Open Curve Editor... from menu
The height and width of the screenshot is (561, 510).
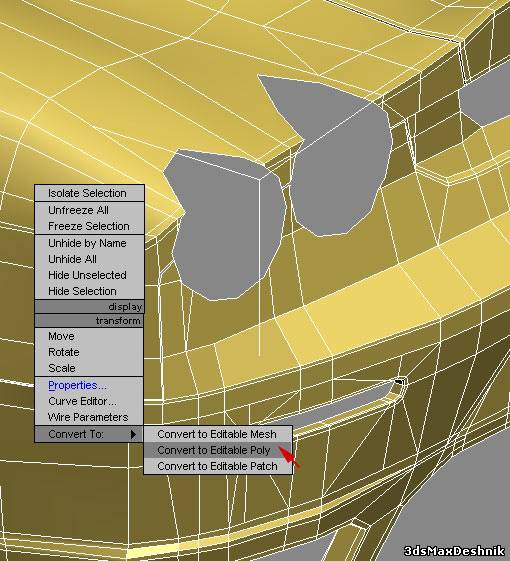pyautogui.click(x=89, y=401)
